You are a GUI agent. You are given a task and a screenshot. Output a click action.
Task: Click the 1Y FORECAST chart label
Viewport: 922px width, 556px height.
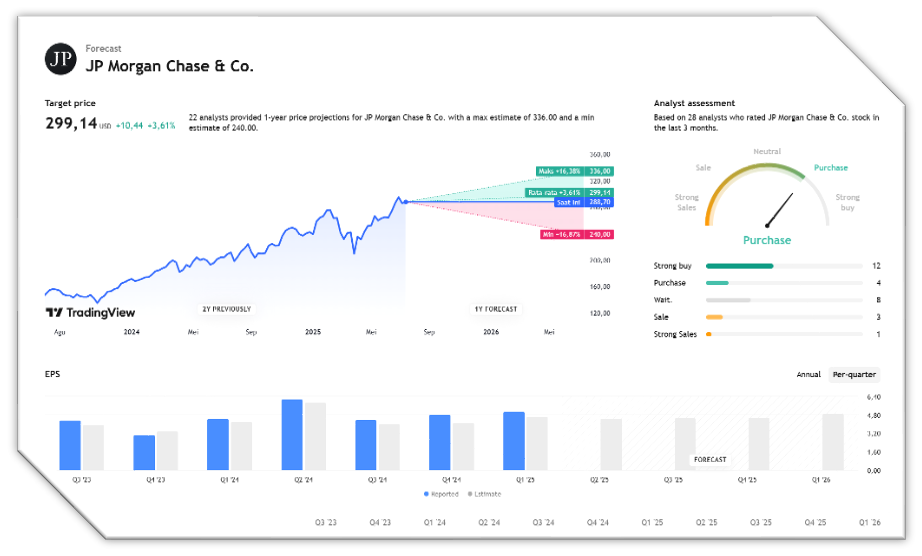(496, 309)
